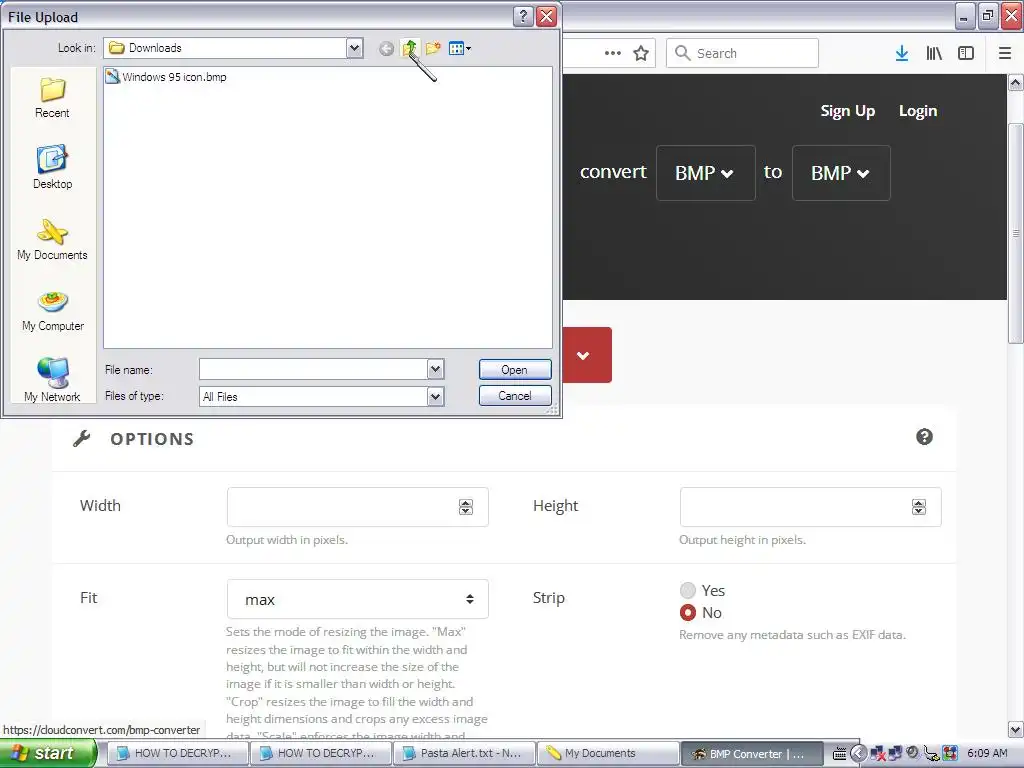Expand the File name dropdown arrow

pyautogui.click(x=436, y=370)
